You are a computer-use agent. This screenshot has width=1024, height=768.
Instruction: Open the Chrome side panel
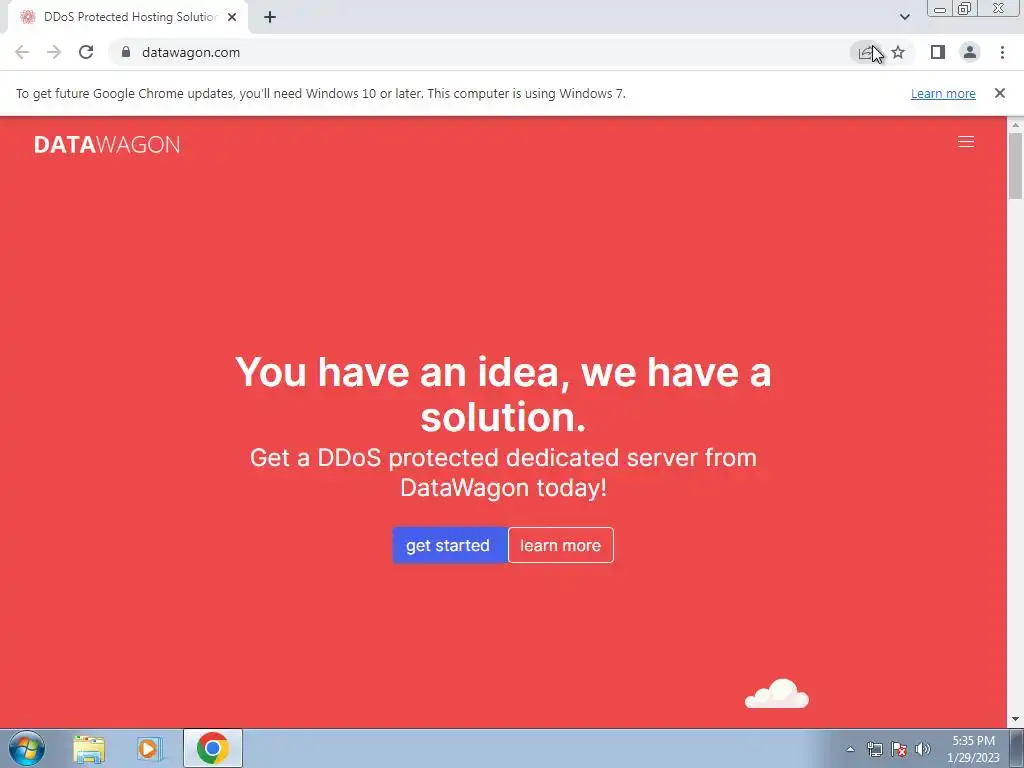(x=938, y=52)
